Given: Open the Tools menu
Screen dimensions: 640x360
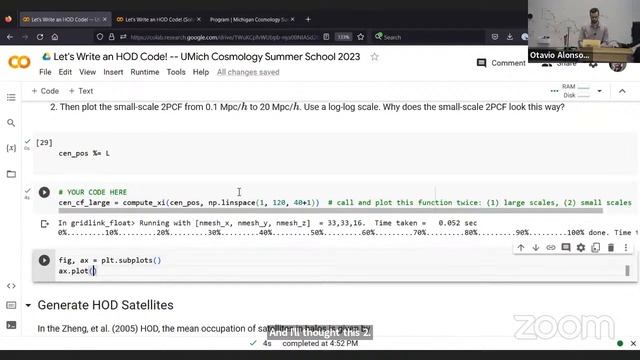Looking at the screenshot, I should (x=176, y=72).
